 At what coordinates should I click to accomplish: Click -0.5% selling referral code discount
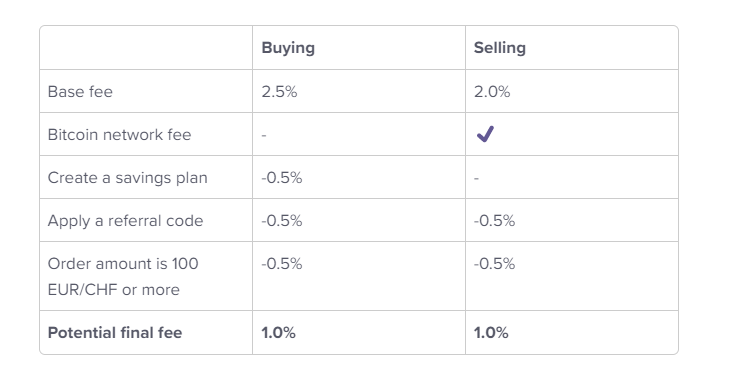pyautogui.click(x=494, y=221)
